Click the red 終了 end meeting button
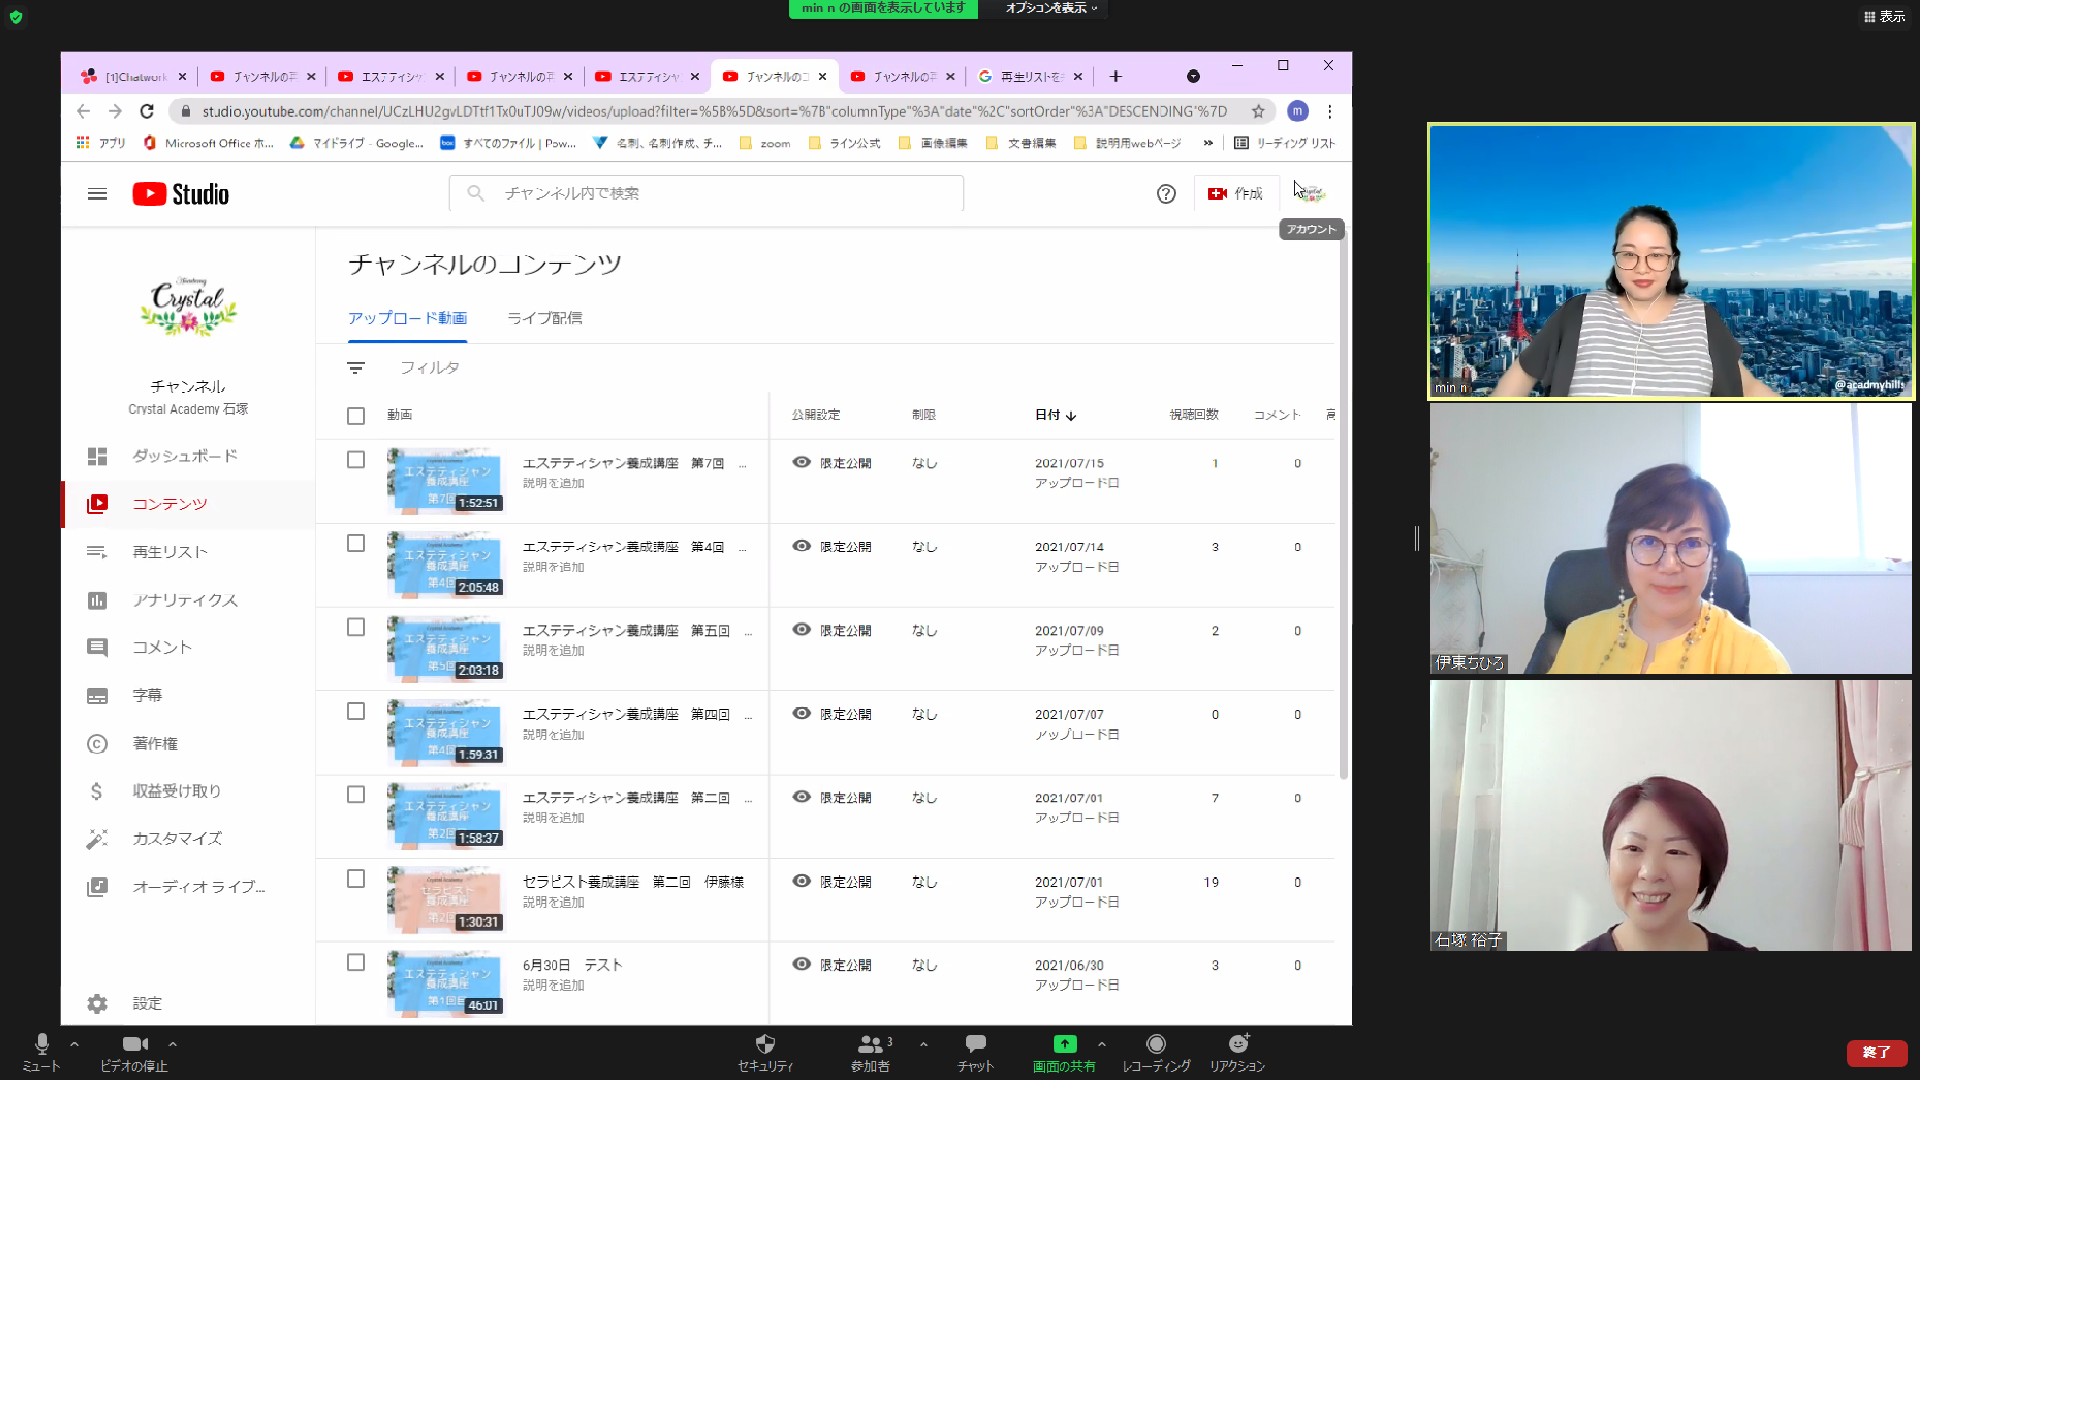 click(1877, 1053)
